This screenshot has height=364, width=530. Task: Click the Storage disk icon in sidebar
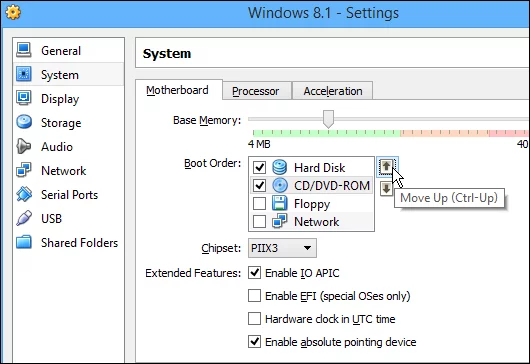click(x=24, y=122)
